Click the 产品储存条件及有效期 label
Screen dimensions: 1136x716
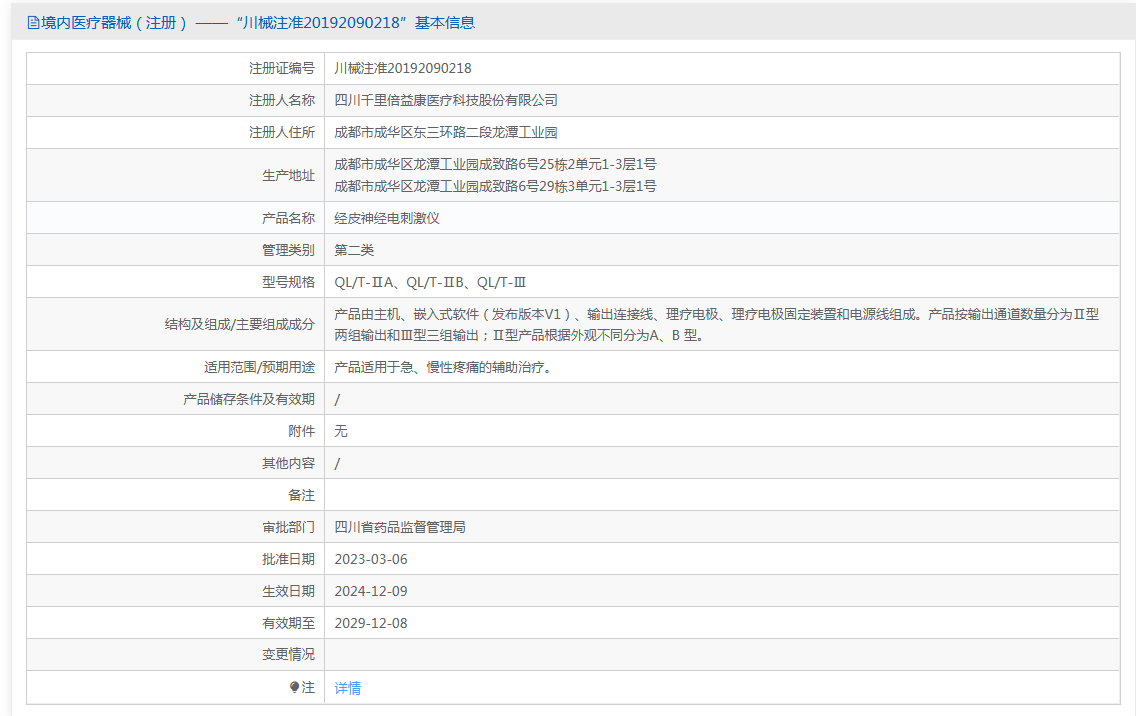pyautogui.click(x=248, y=399)
